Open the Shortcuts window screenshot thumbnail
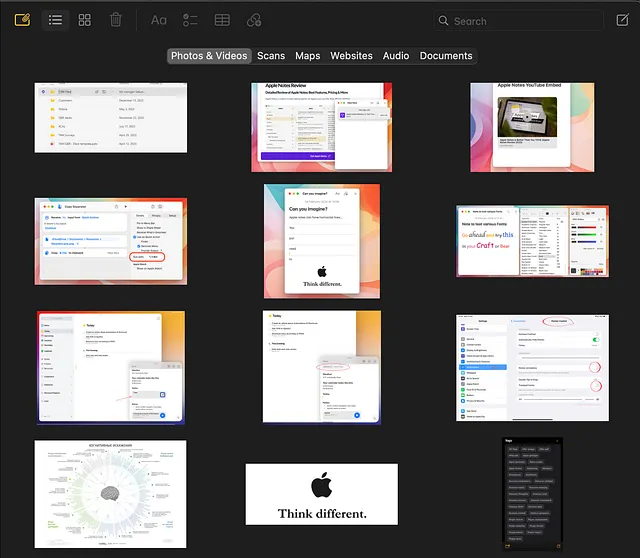The width and height of the screenshot is (640, 558). [x=111, y=241]
